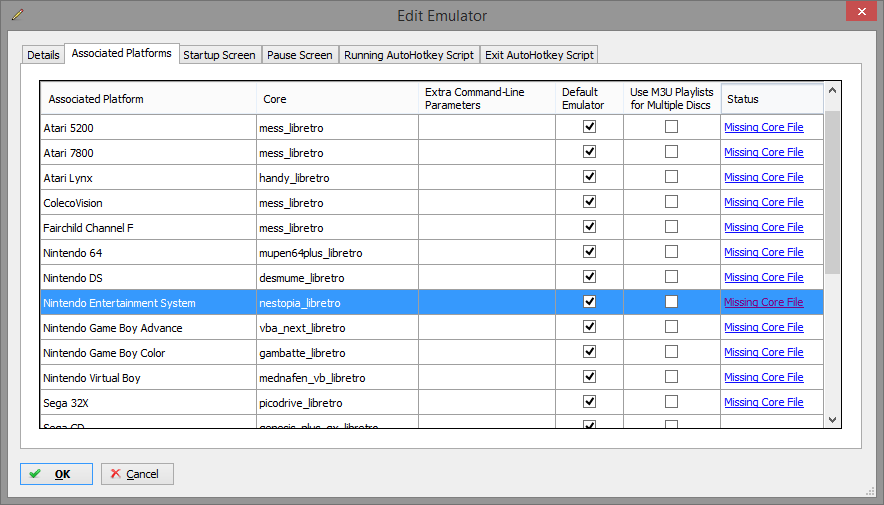Open Missing Core File link for Virtual Boy

pyautogui.click(x=763, y=377)
